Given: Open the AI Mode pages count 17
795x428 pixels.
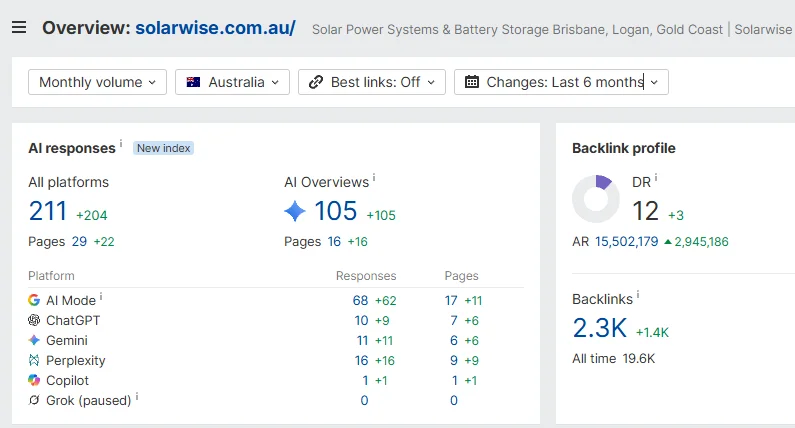Looking at the screenshot, I should [x=451, y=301].
